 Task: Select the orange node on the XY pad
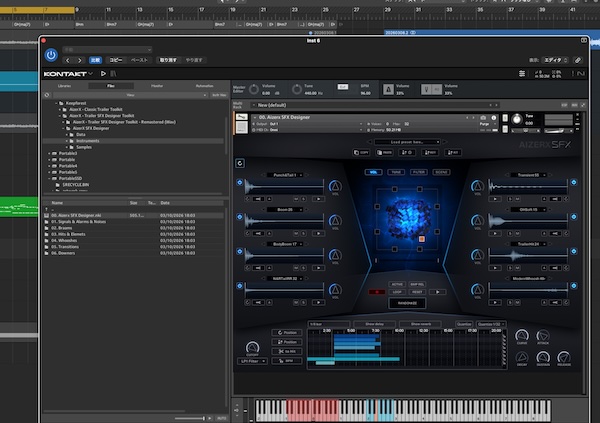422,239
